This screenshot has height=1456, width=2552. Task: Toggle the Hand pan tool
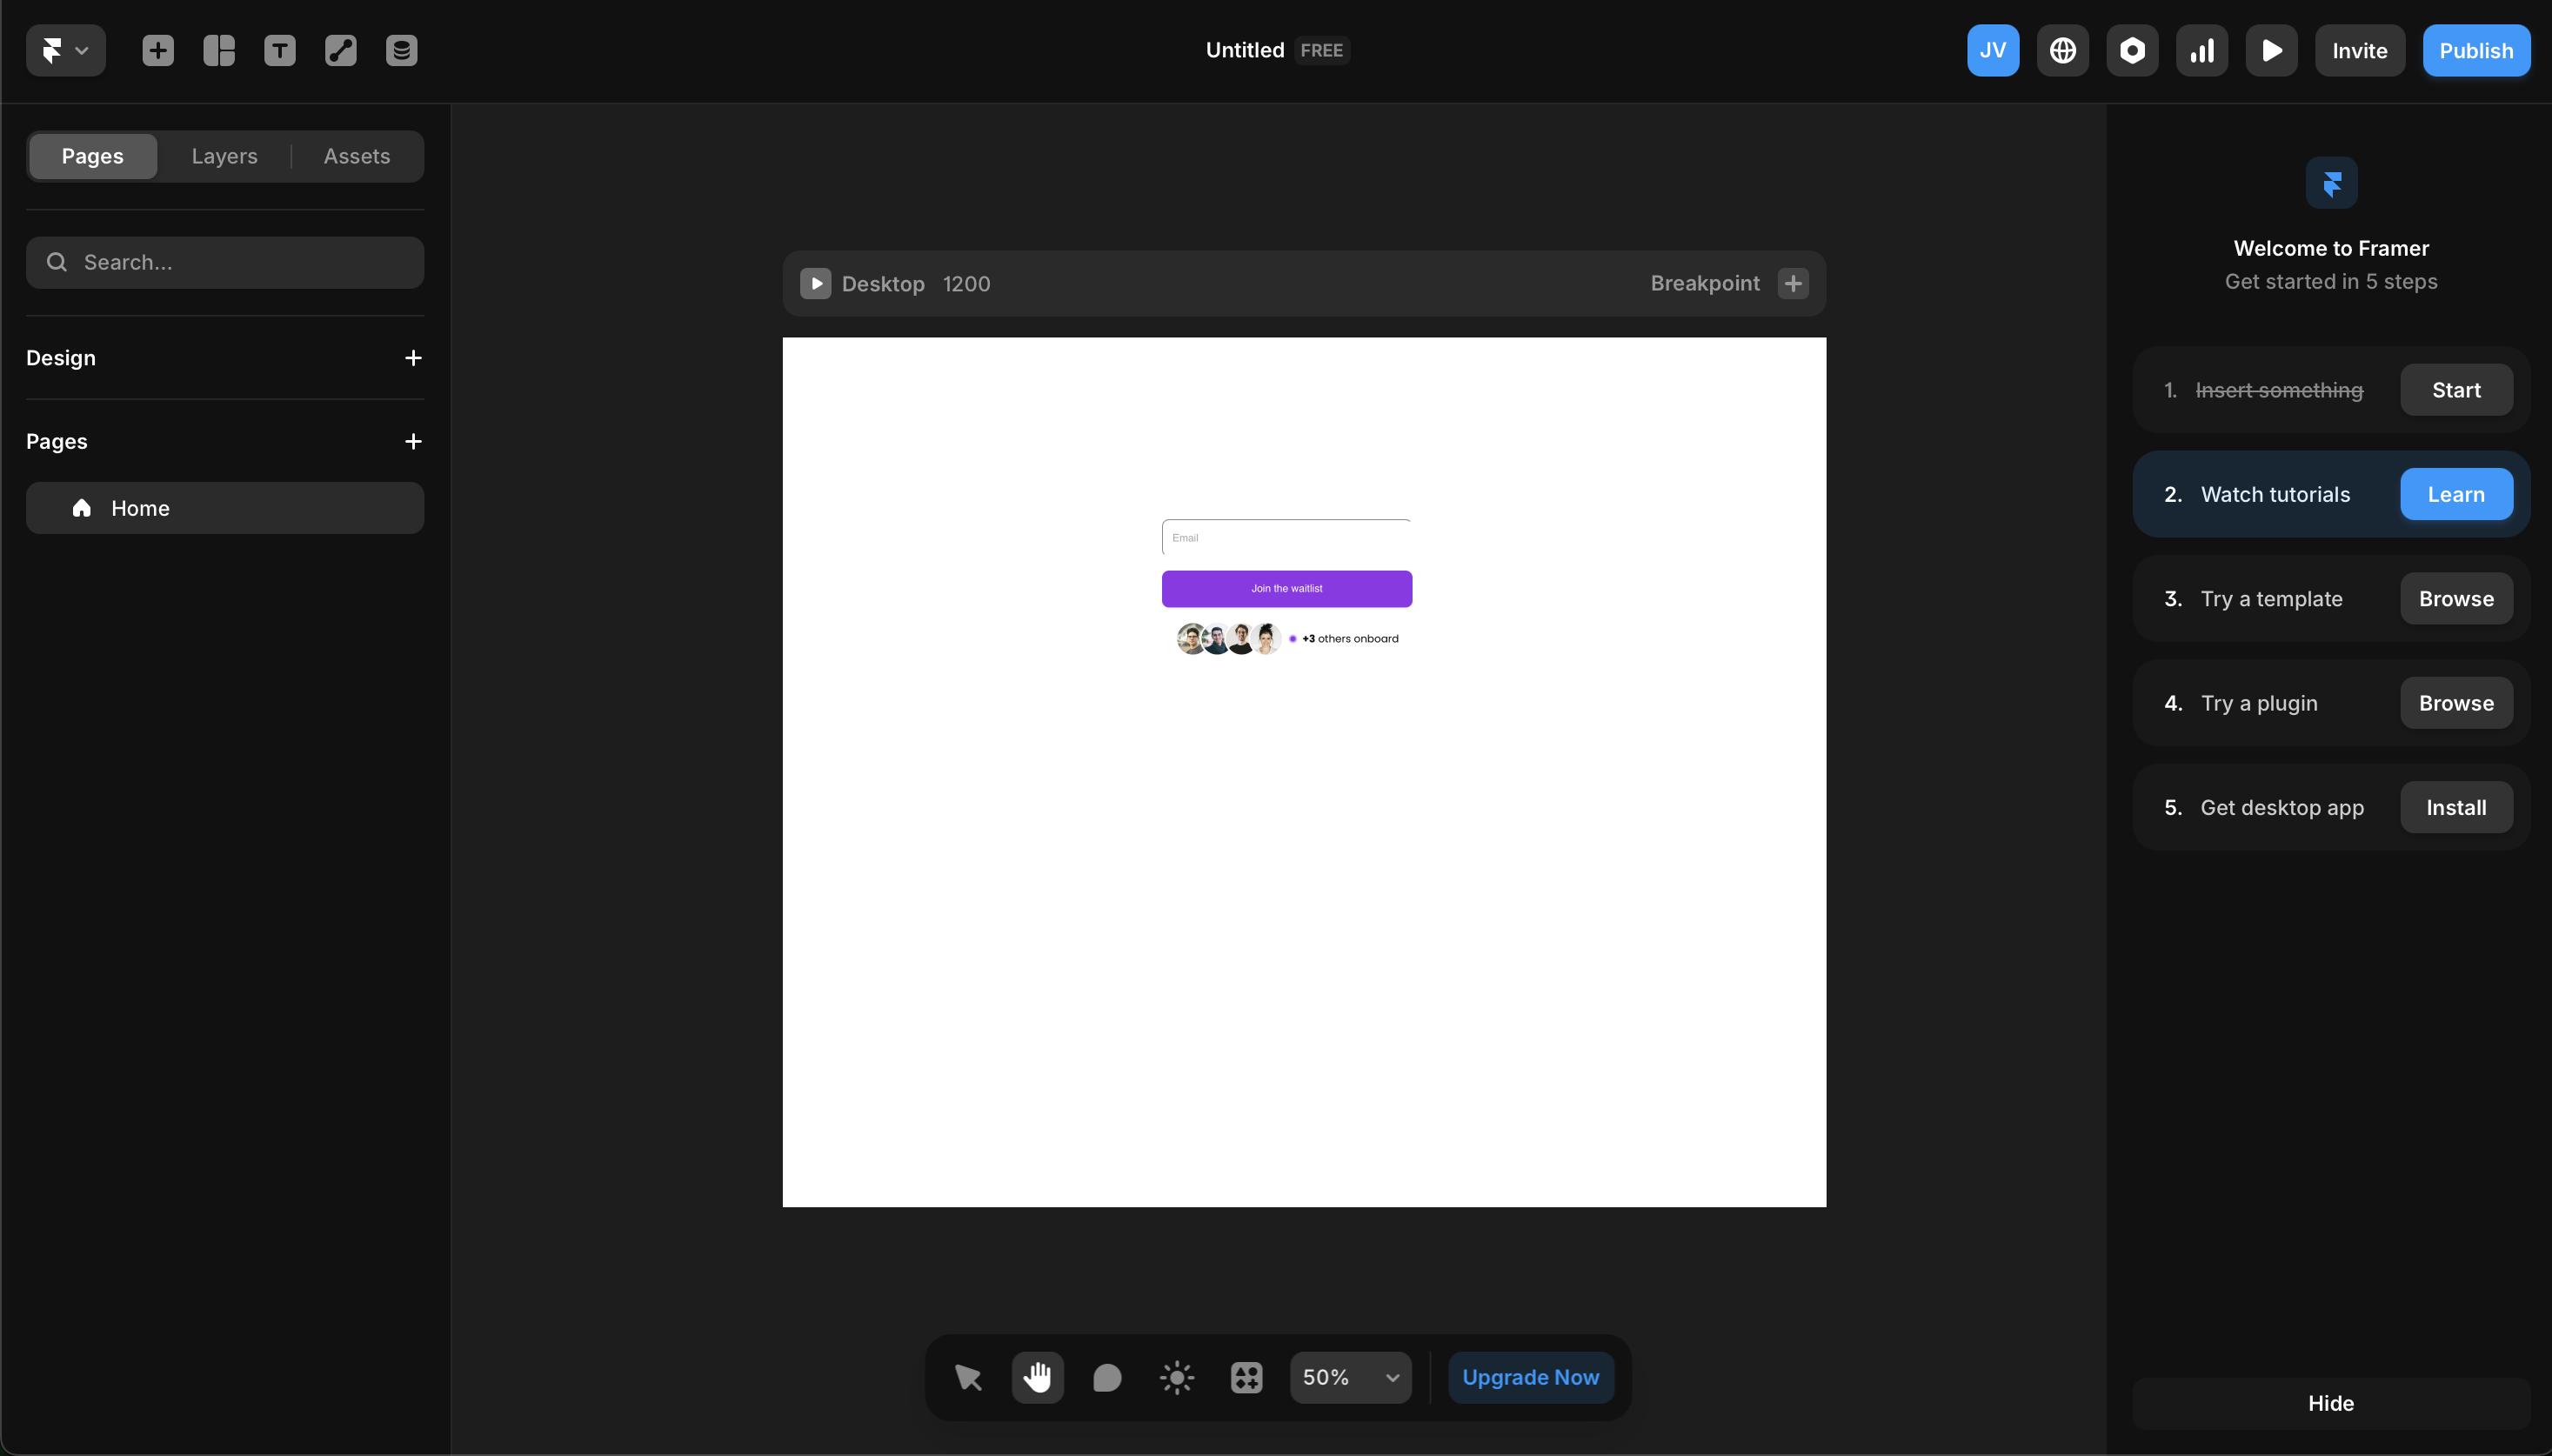[x=1037, y=1377]
